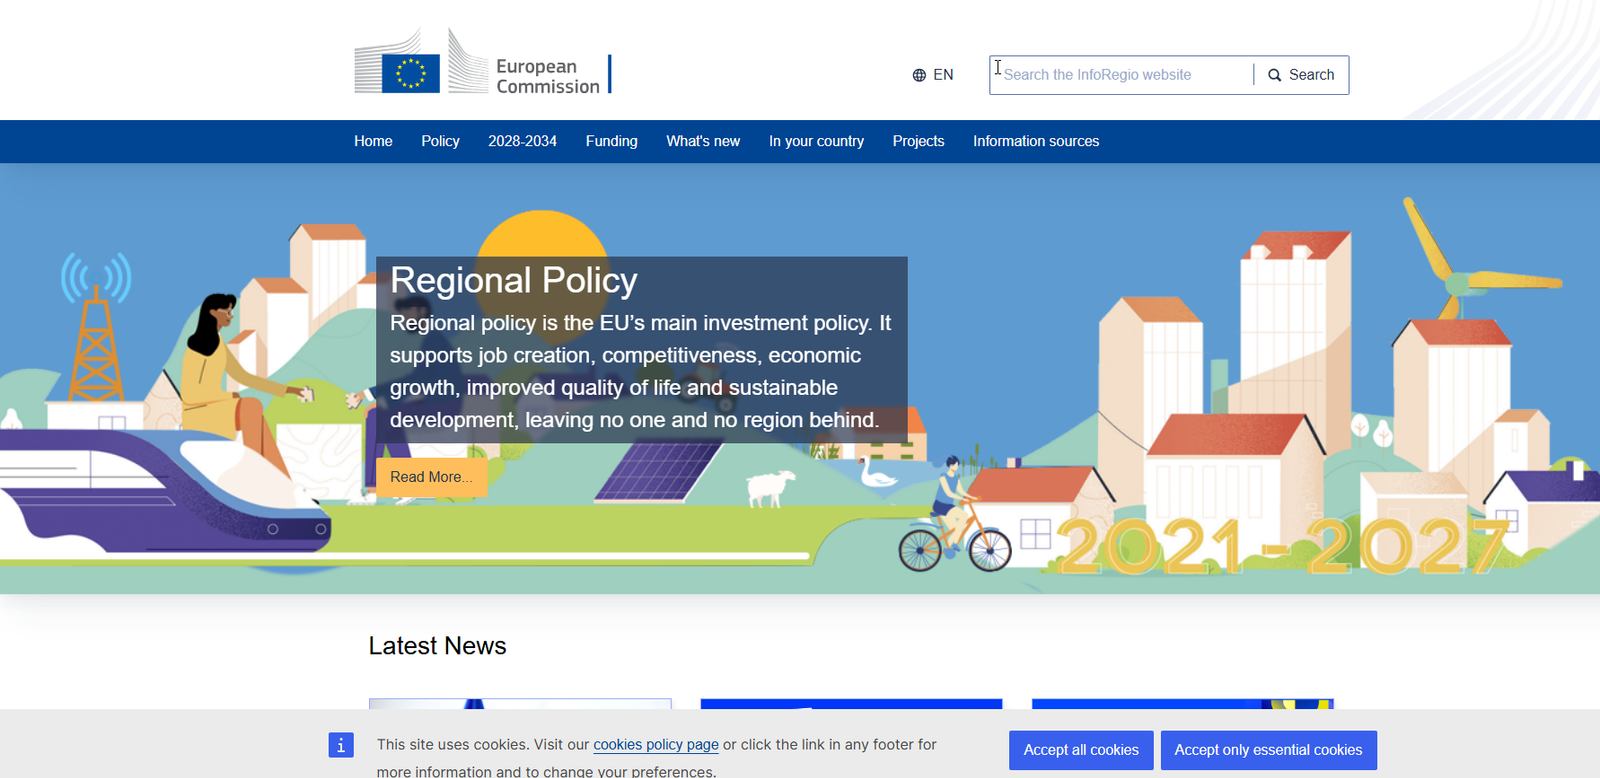Click the Read More button
Screen dimensions: 1600x778
(x=431, y=477)
